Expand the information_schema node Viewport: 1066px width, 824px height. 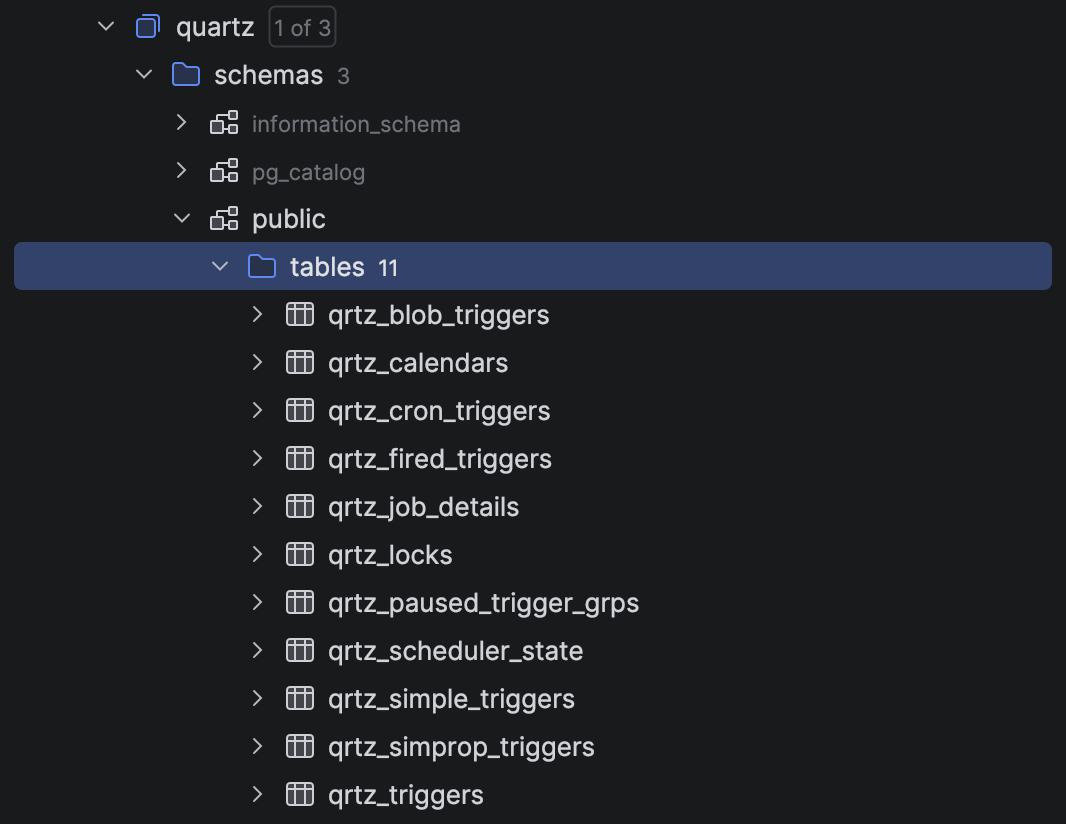[182, 123]
